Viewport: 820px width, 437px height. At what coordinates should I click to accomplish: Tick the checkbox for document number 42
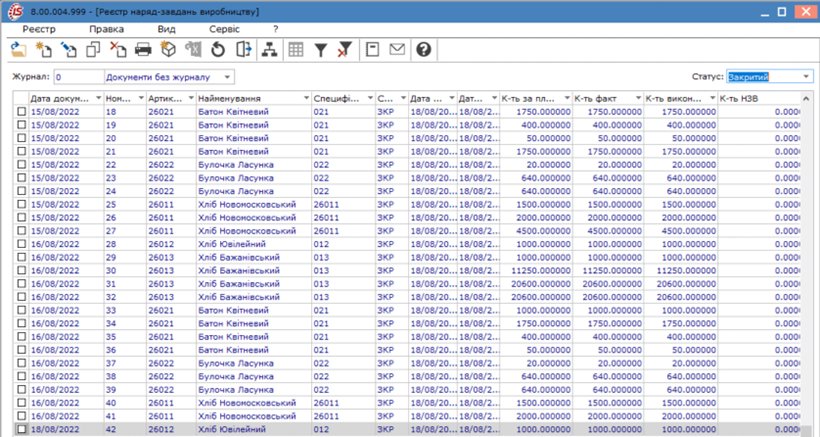tap(21, 429)
